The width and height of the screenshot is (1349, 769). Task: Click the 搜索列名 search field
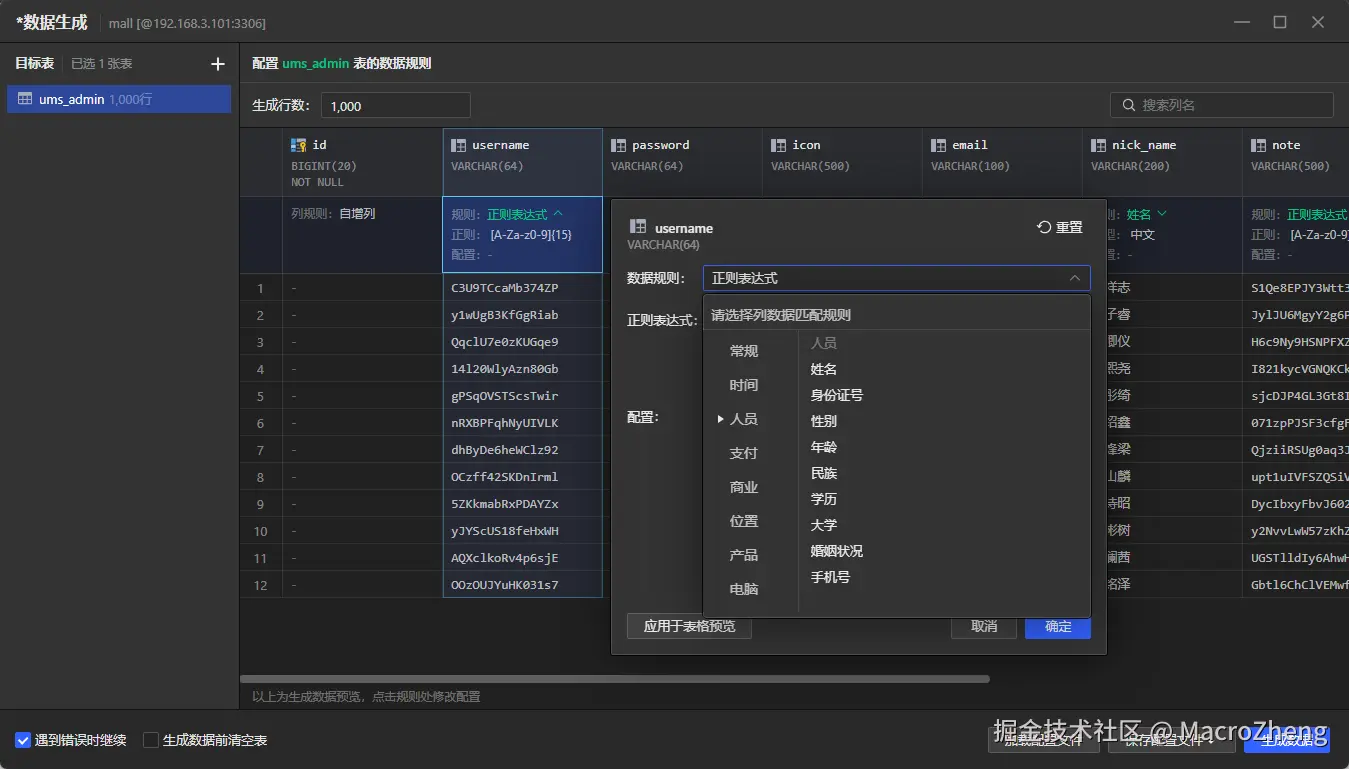click(1221, 105)
